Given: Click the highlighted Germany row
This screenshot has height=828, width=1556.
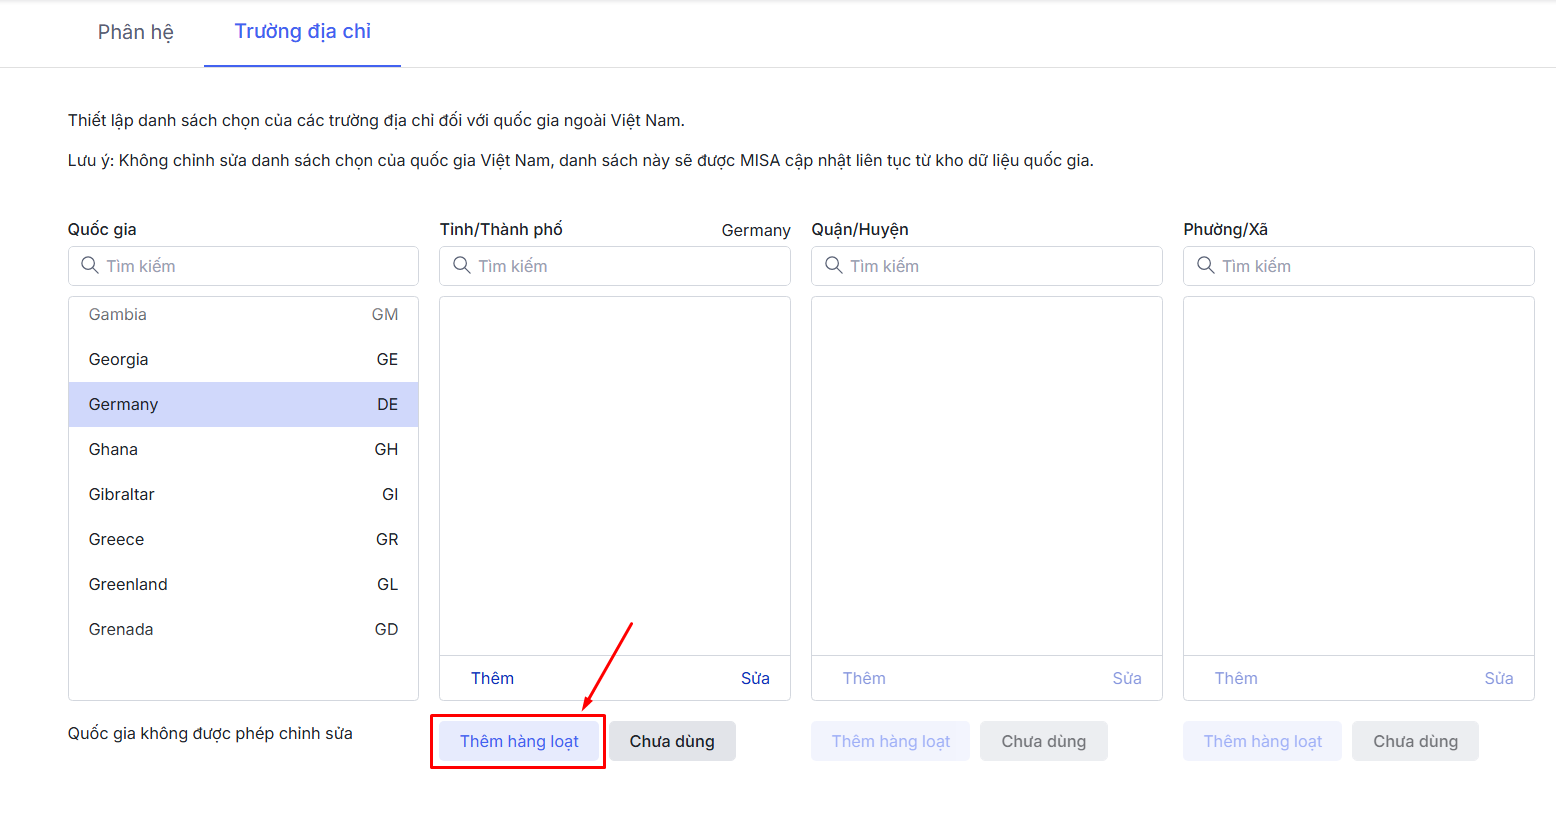Looking at the screenshot, I should 243,405.
